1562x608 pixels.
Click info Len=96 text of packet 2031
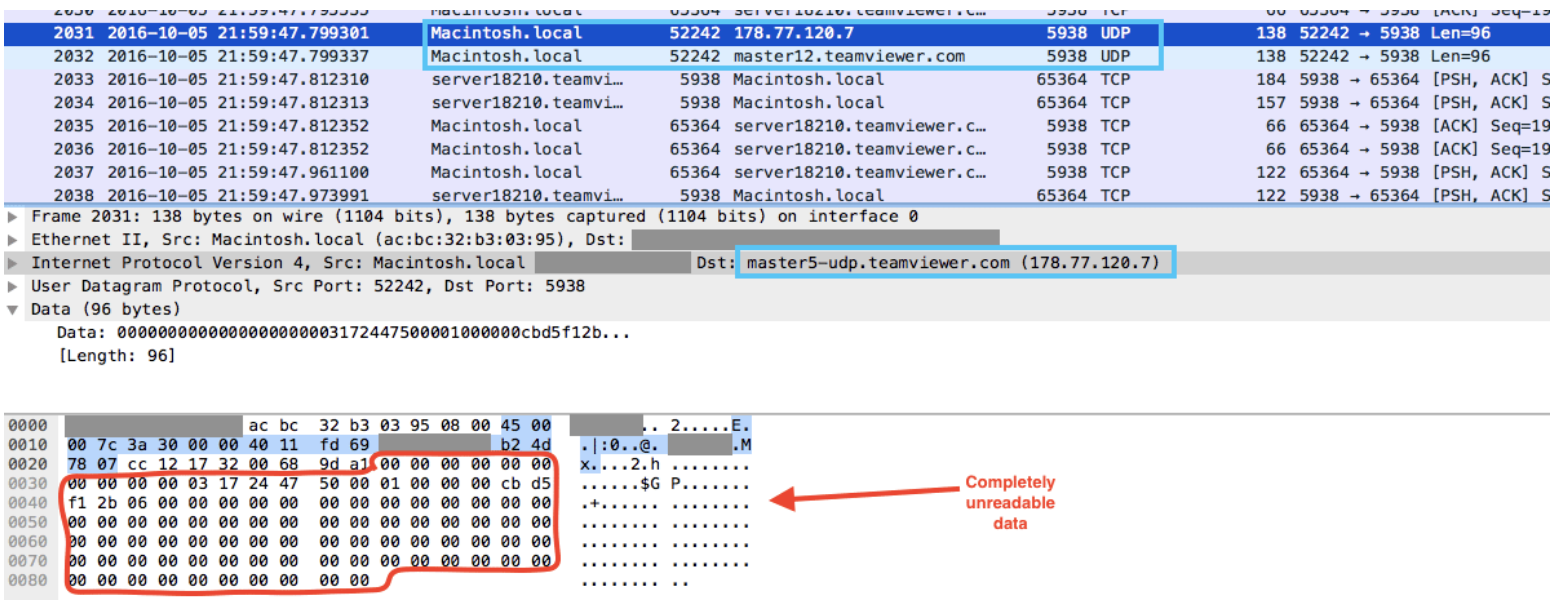coord(1460,33)
